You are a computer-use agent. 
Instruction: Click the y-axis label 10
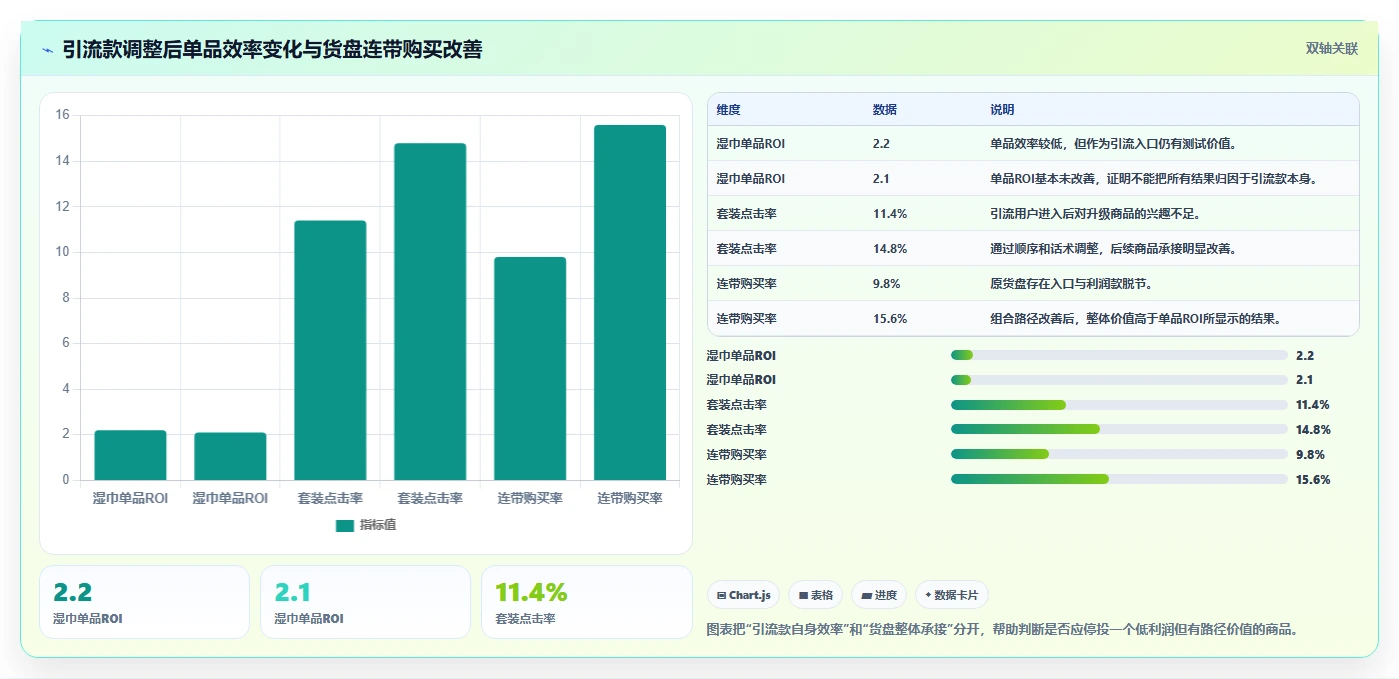point(62,252)
